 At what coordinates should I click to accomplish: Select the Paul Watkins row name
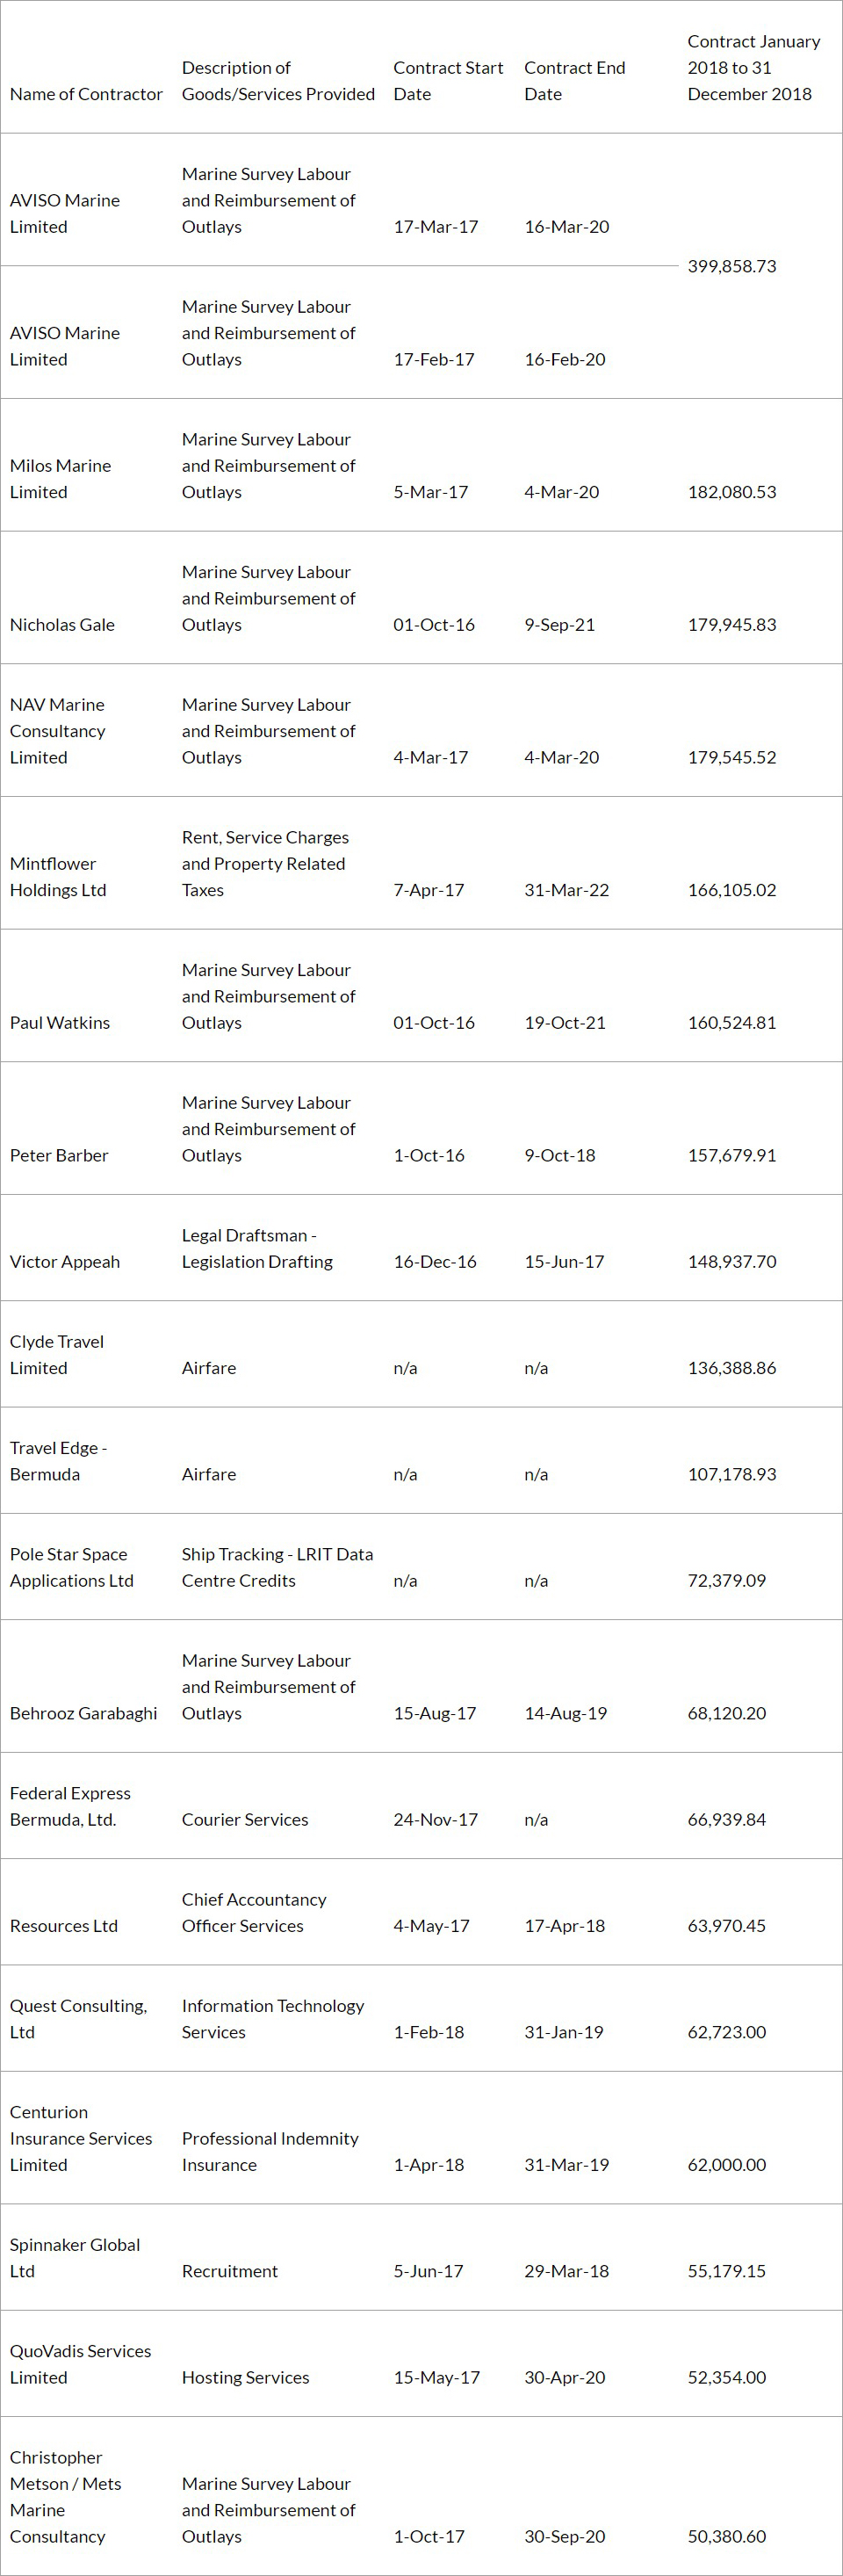point(60,1023)
